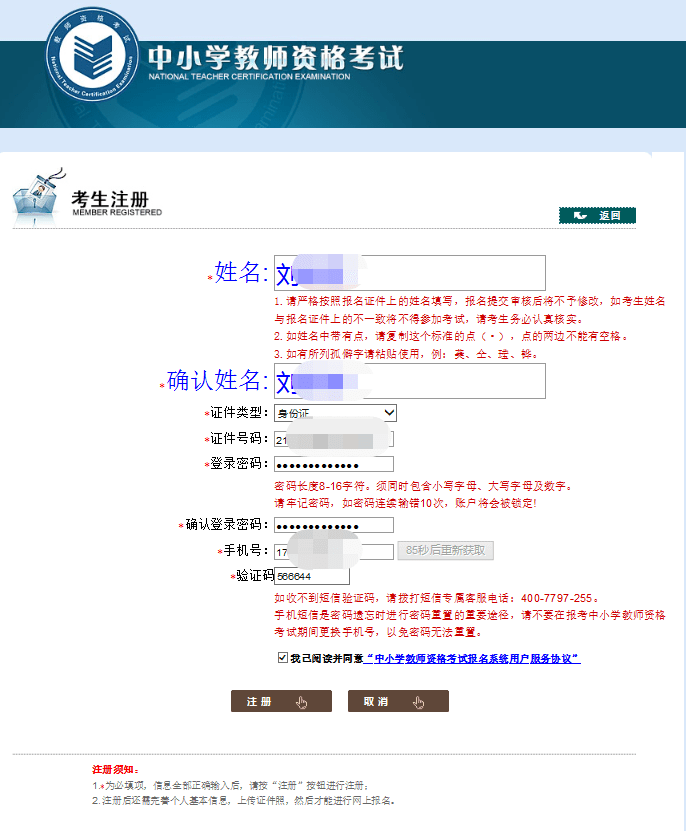Click the 如有所列孤僻字 rare character hint

click(x=407, y=354)
